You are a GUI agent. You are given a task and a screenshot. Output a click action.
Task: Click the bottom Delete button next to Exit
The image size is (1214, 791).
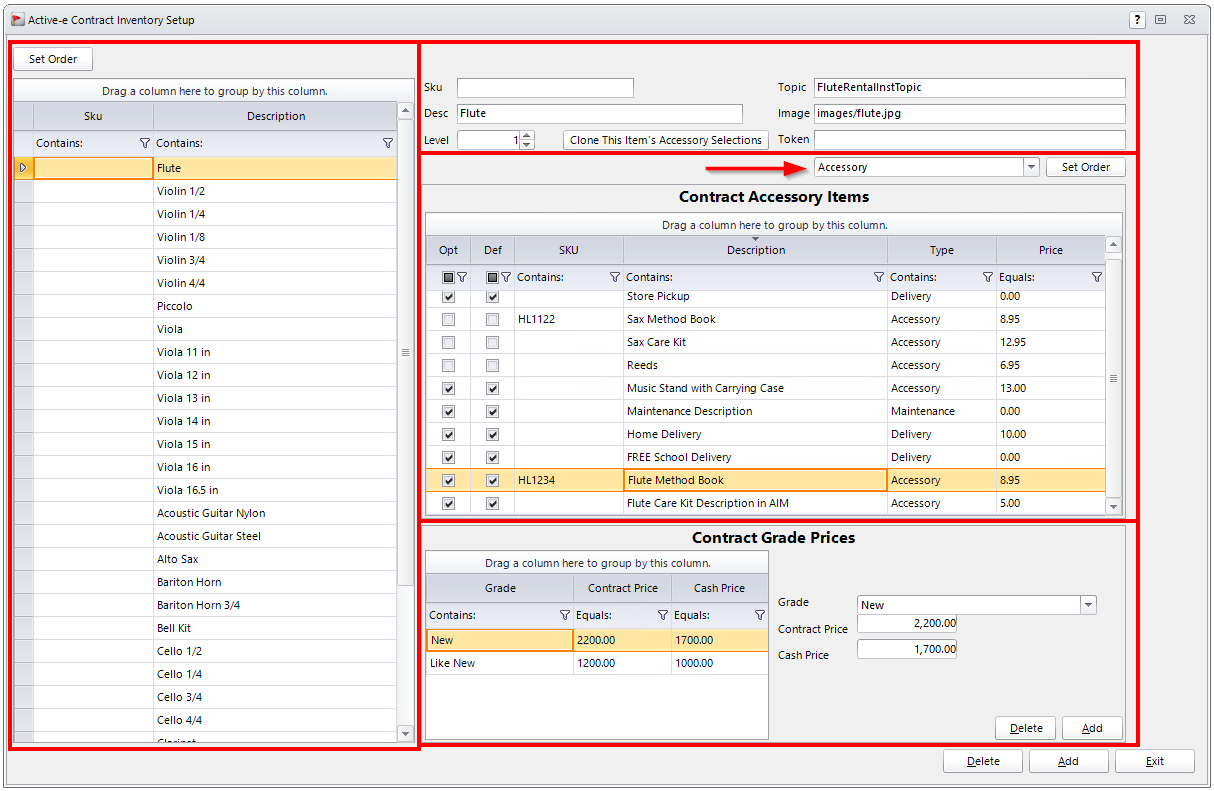983,761
